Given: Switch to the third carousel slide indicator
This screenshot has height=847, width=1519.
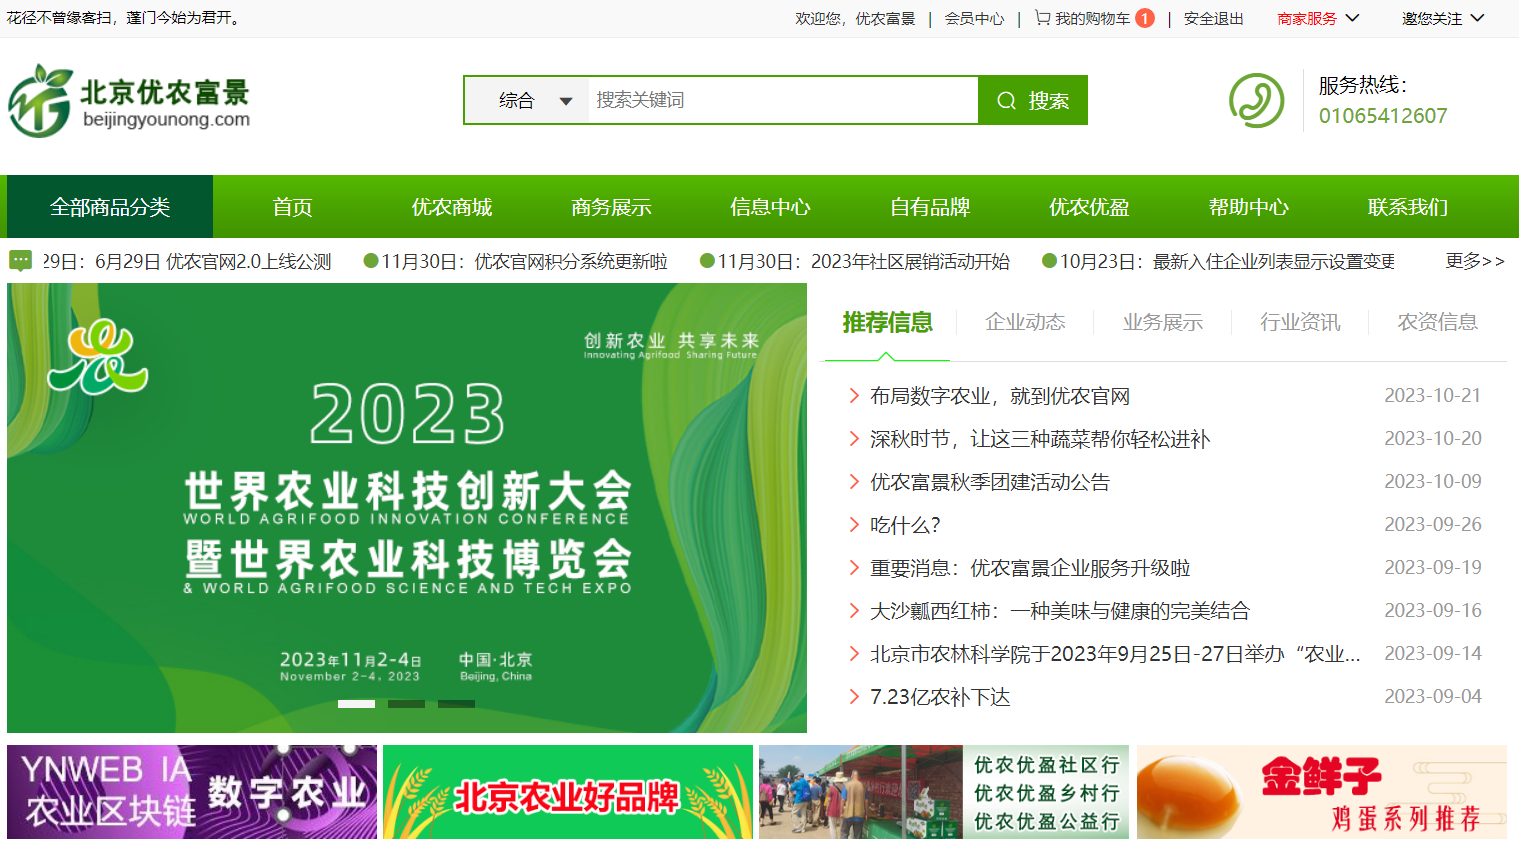Looking at the screenshot, I should (x=456, y=704).
